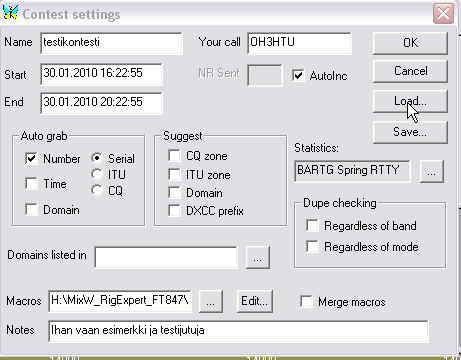Open browse dialog for Statistics file
461x360 pixels.
tap(432, 172)
